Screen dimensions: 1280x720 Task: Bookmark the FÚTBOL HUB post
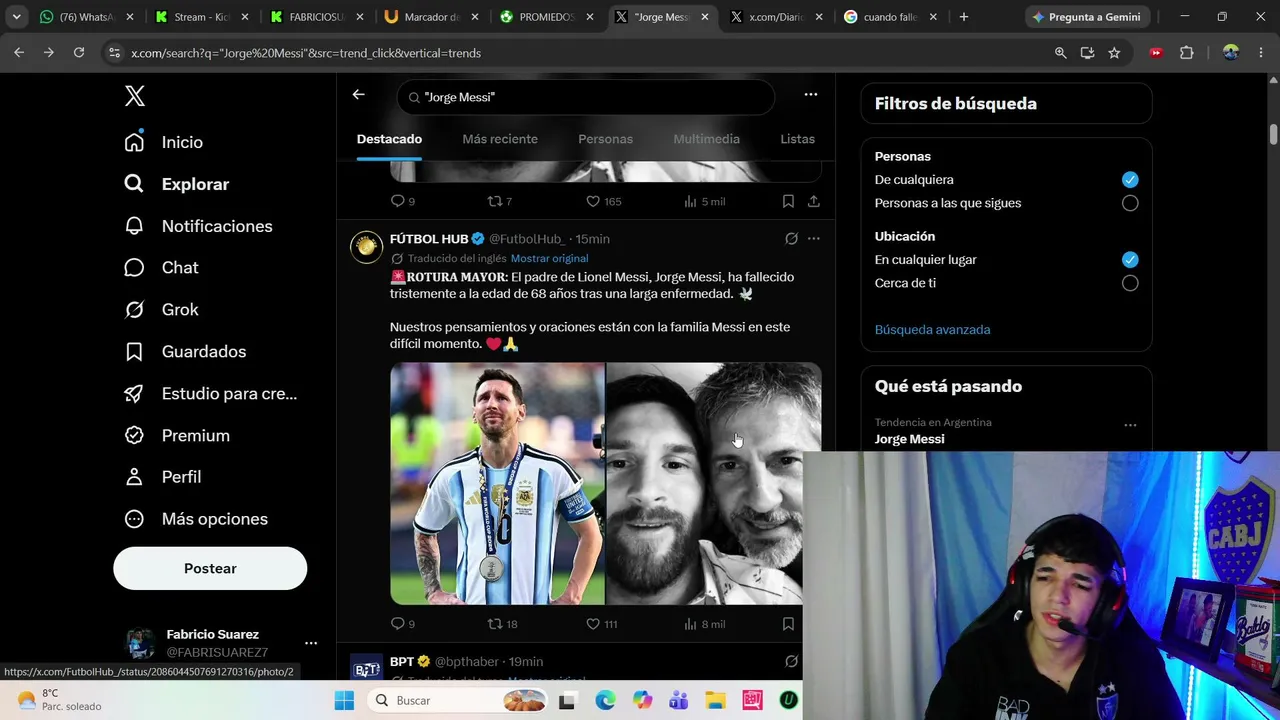pos(788,624)
